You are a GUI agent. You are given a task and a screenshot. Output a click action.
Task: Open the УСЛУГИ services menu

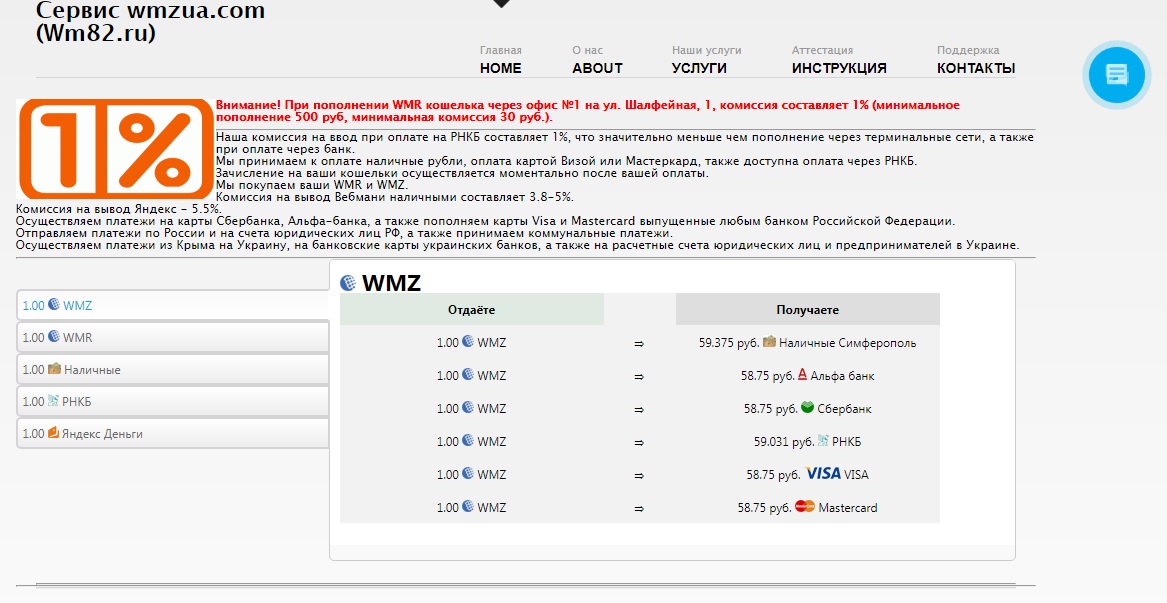(x=699, y=68)
